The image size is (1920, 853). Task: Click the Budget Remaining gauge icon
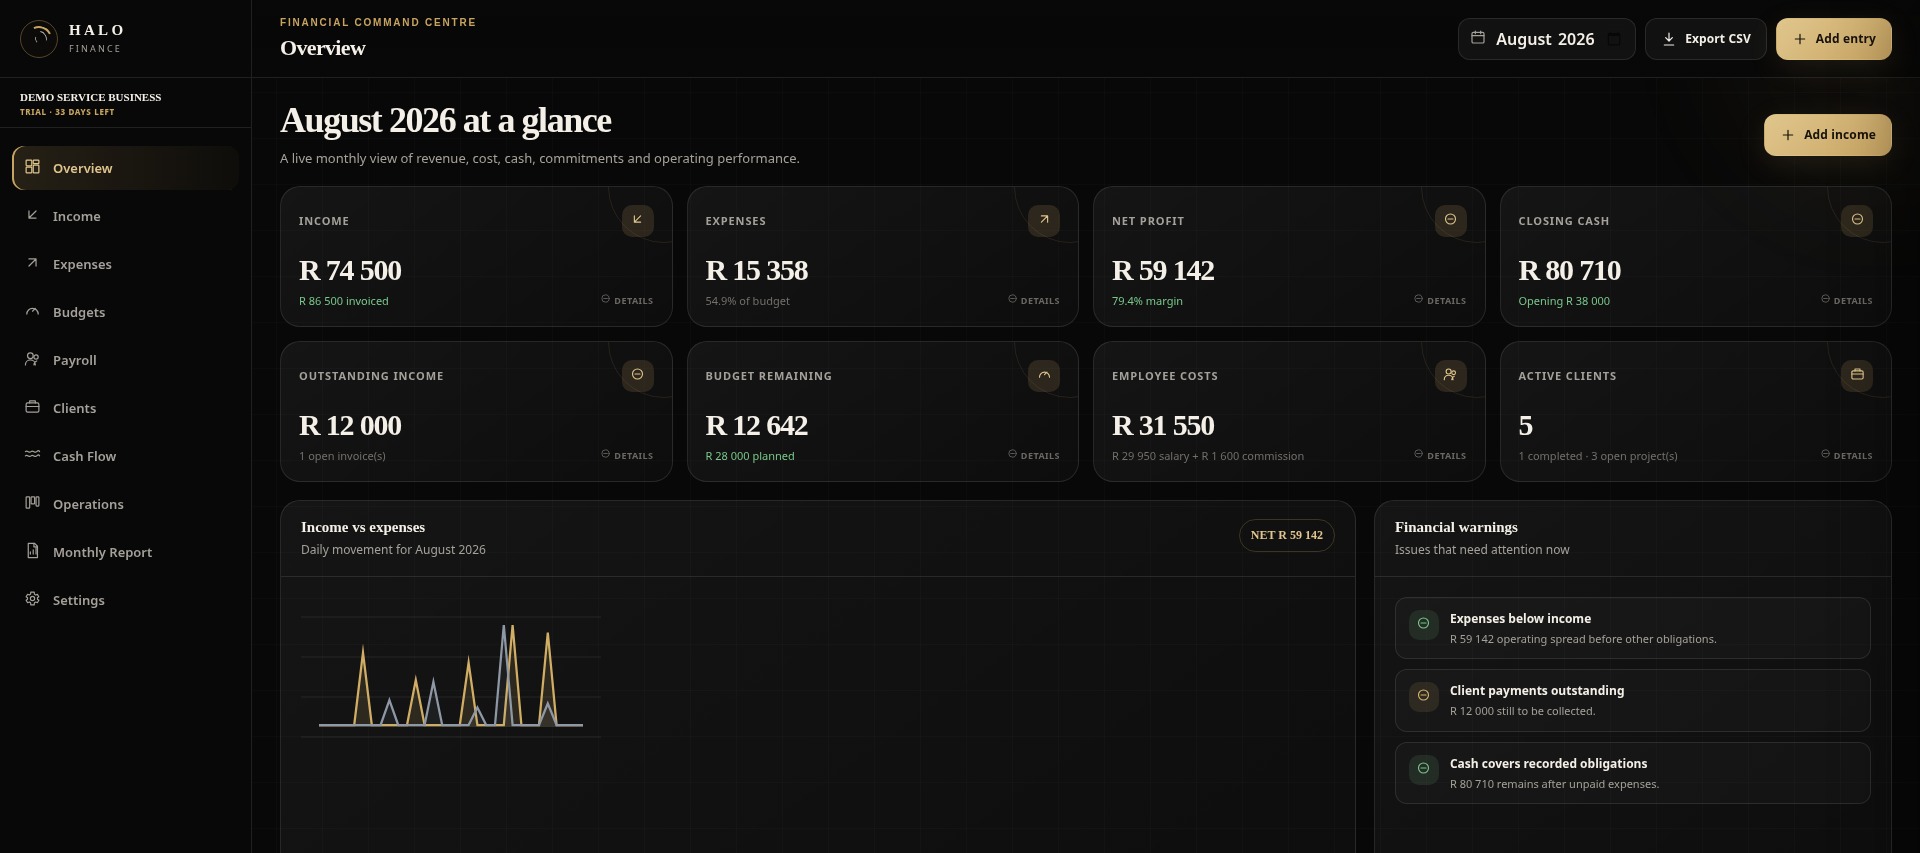[1044, 375]
